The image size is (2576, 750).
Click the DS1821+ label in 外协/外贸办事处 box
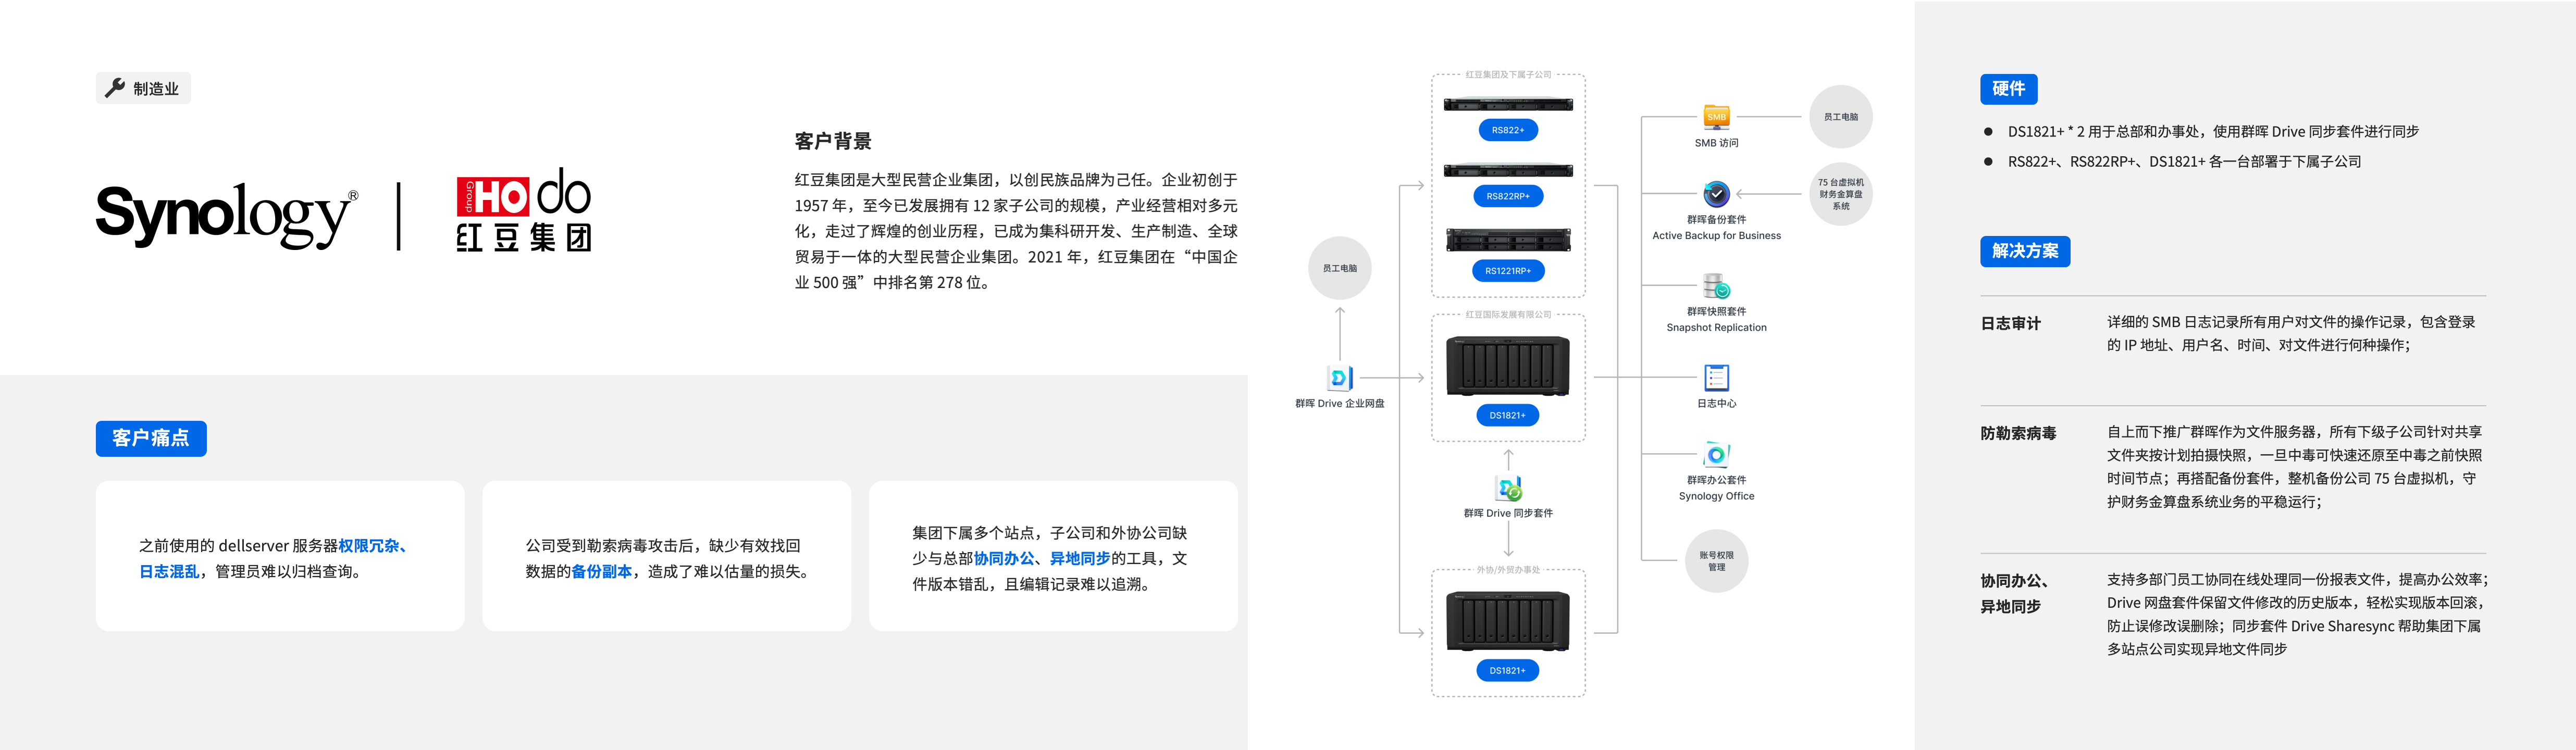(x=1508, y=671)
